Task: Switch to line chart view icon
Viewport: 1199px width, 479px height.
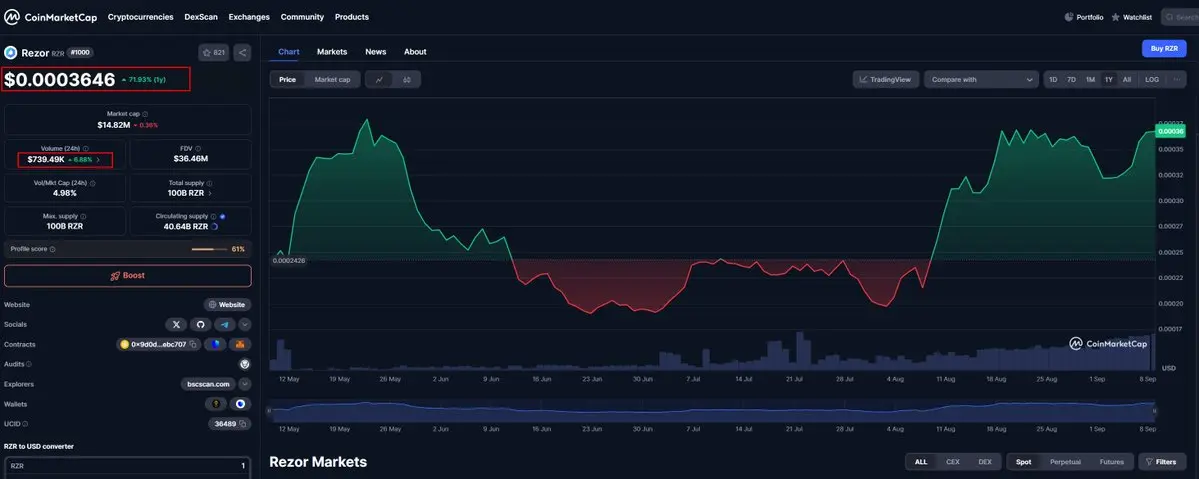Action: [x=379, y=80]
